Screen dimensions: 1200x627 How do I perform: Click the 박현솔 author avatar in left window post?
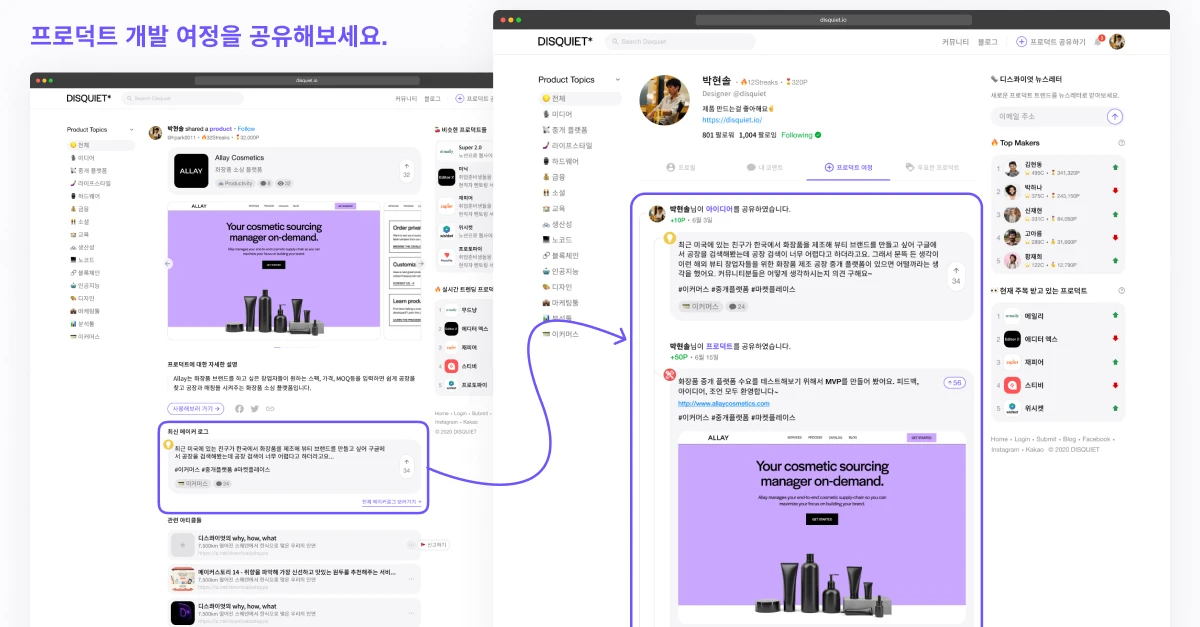tap(155, 132)
